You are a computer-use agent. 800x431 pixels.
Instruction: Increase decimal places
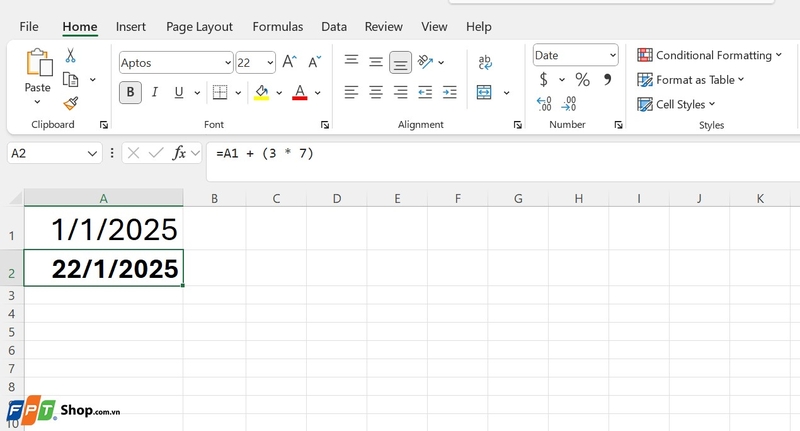click(544, 104)
